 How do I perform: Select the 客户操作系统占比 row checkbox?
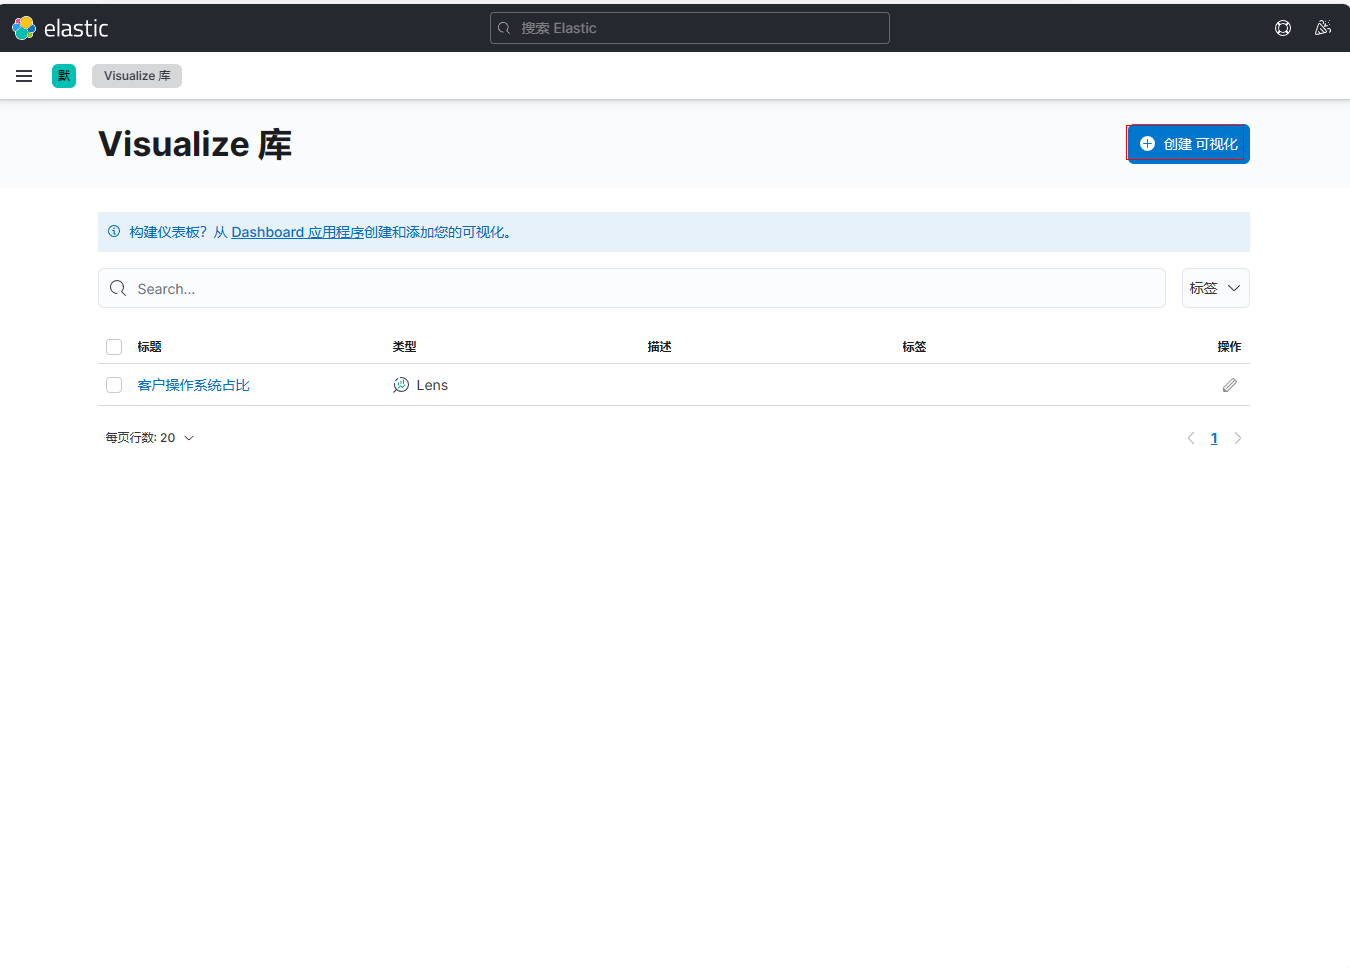114,385
